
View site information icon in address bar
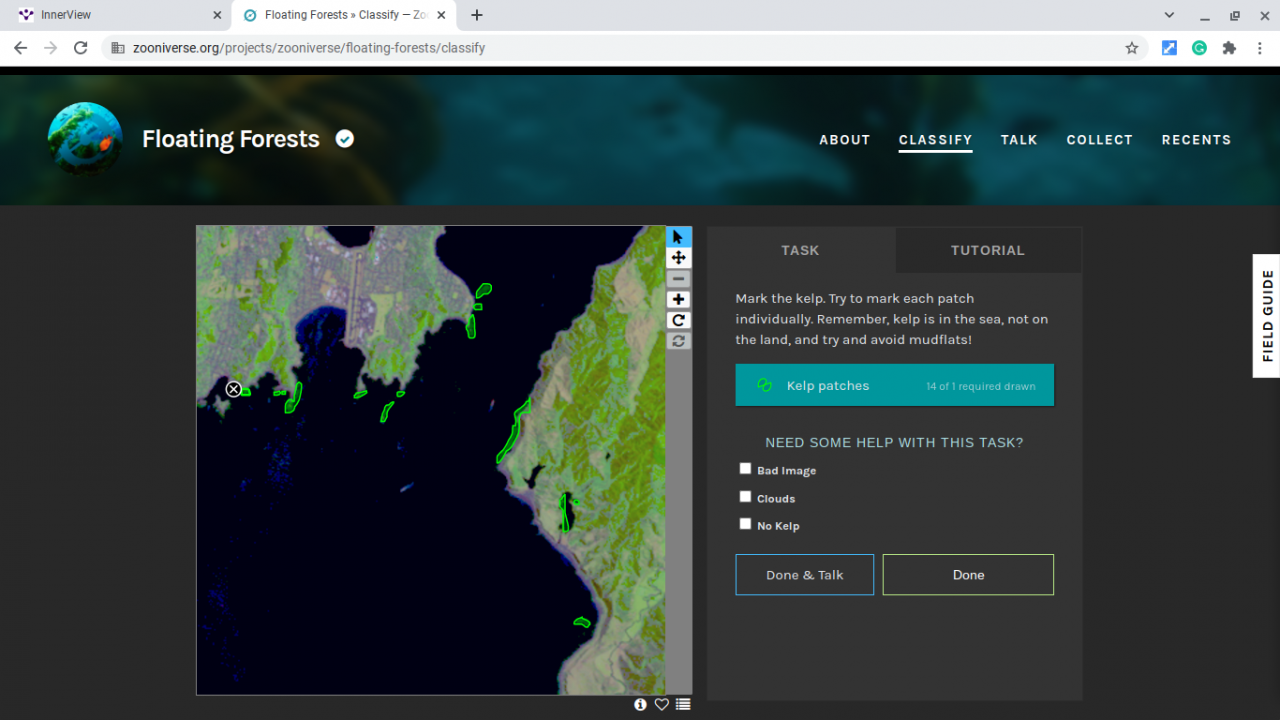[117, 48]
